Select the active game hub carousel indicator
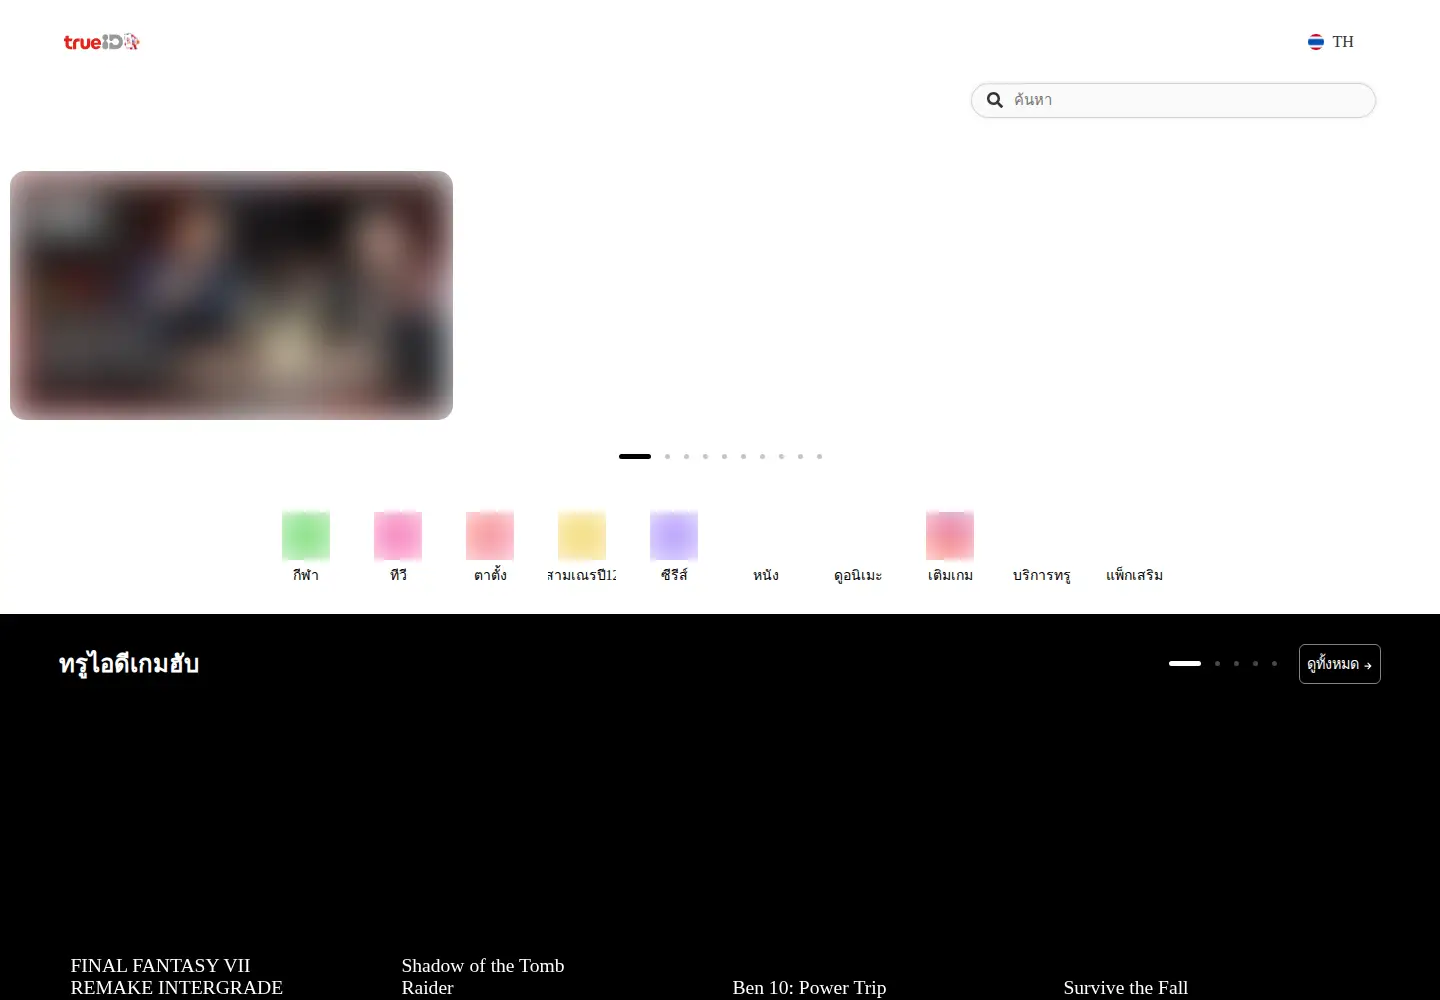 coord(1185,663)
